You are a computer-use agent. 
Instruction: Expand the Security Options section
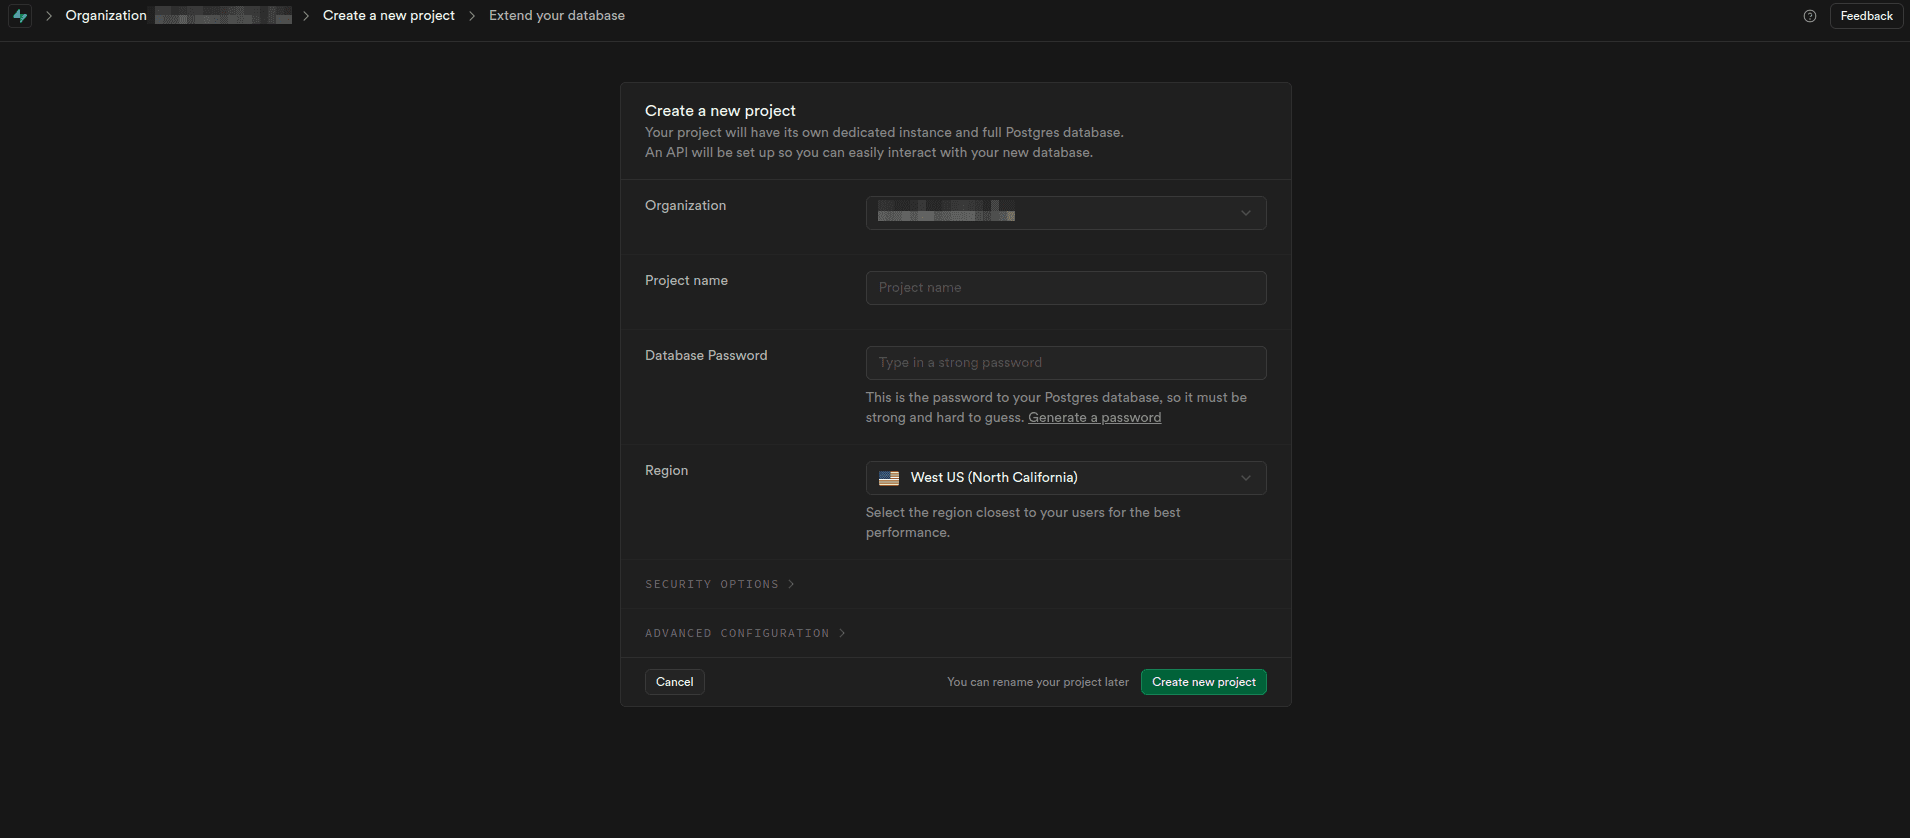(711, 584)
